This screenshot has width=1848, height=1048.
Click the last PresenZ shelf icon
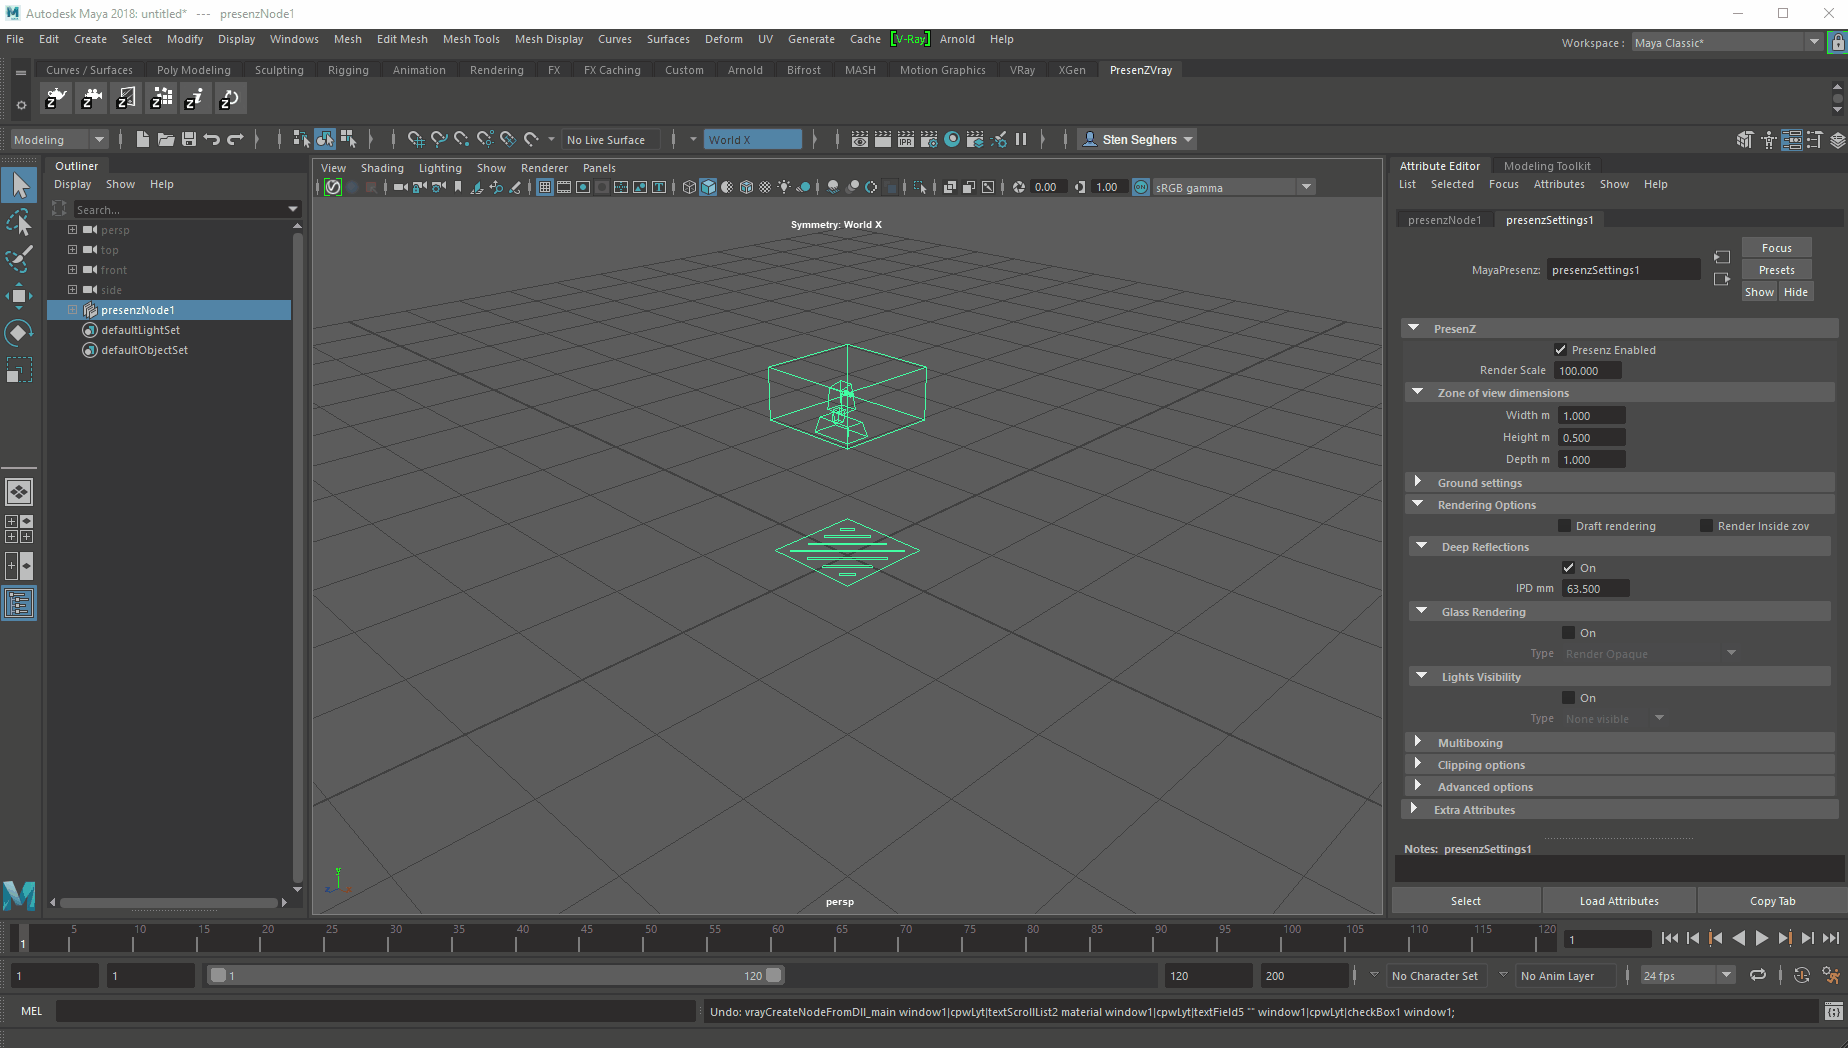point(229,98)
